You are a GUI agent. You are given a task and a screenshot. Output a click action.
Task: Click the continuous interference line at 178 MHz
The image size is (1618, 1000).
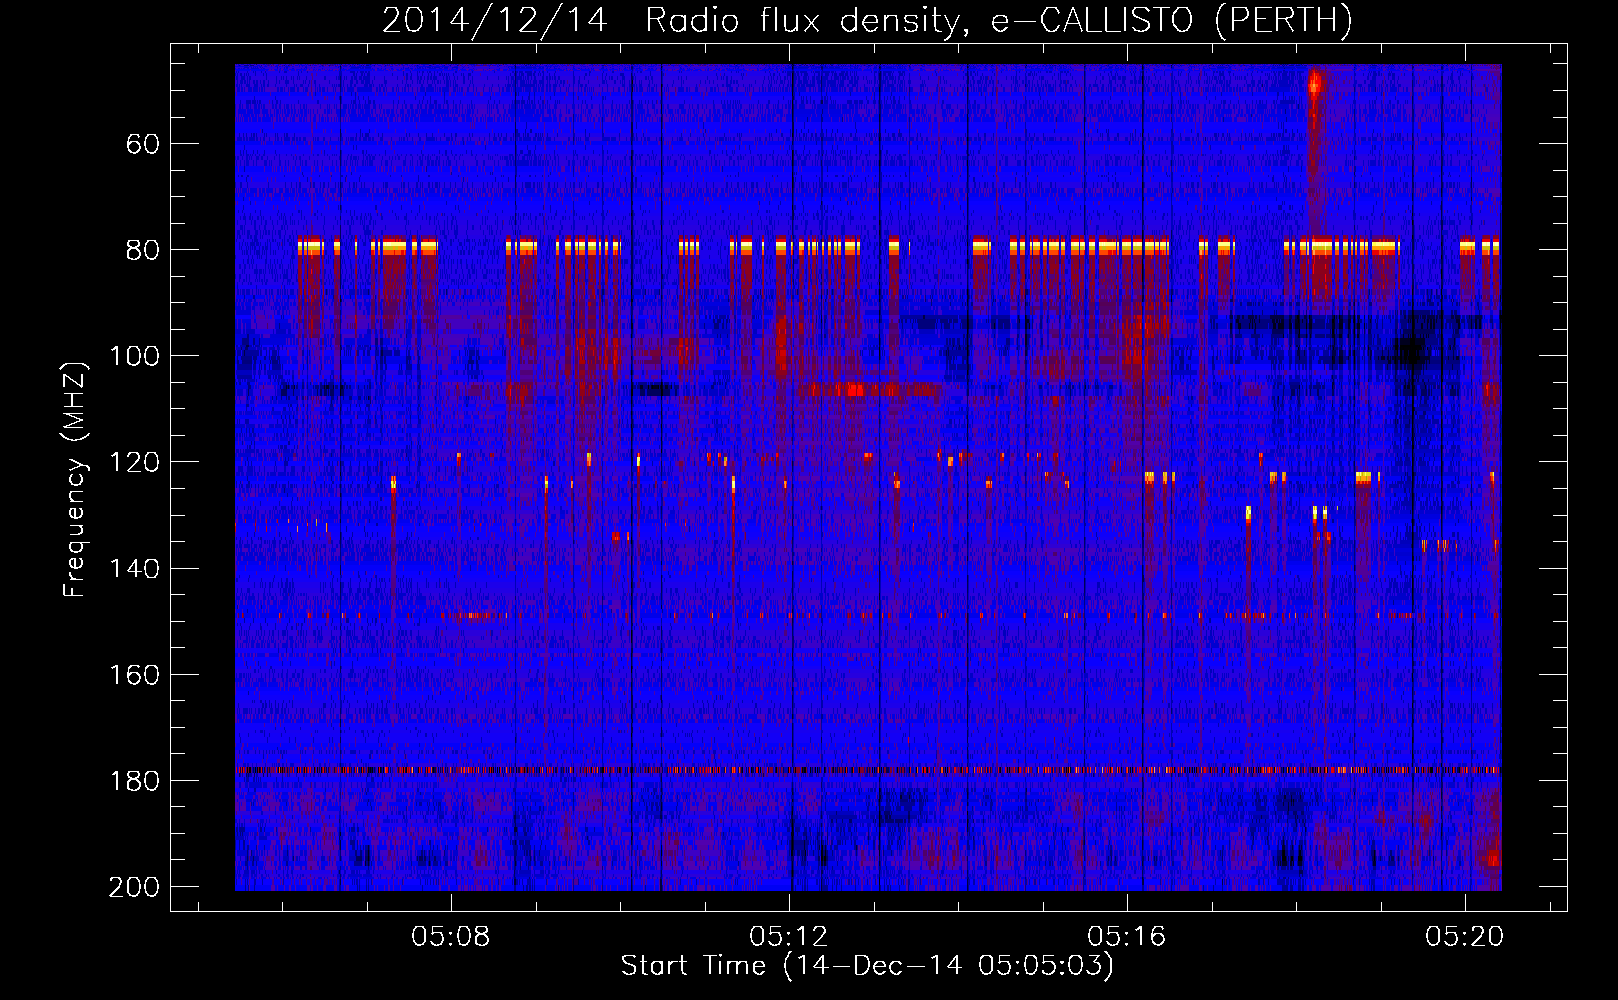coord(868,770)
